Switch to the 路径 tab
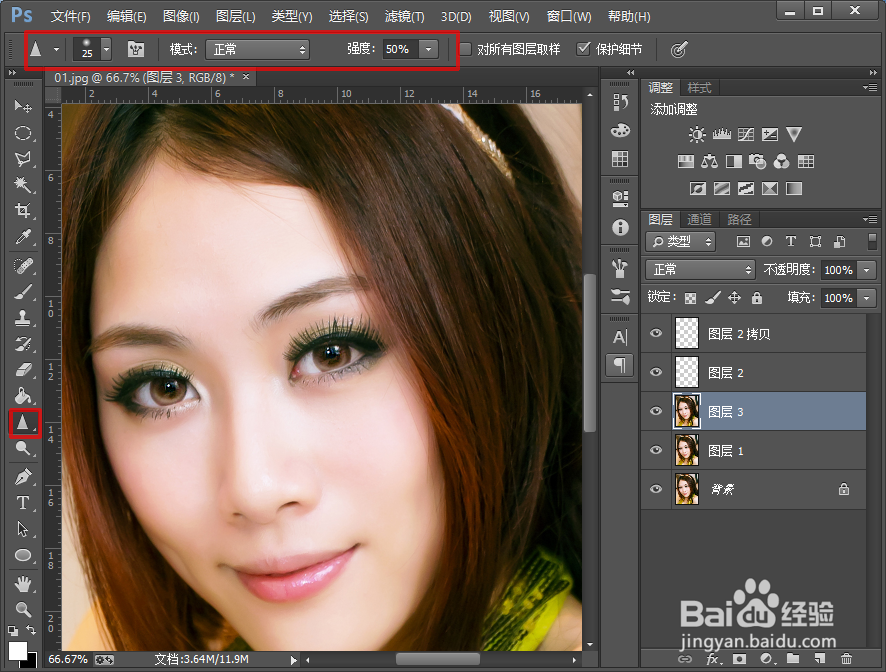886x672 pixels. (x=740, y=219)
